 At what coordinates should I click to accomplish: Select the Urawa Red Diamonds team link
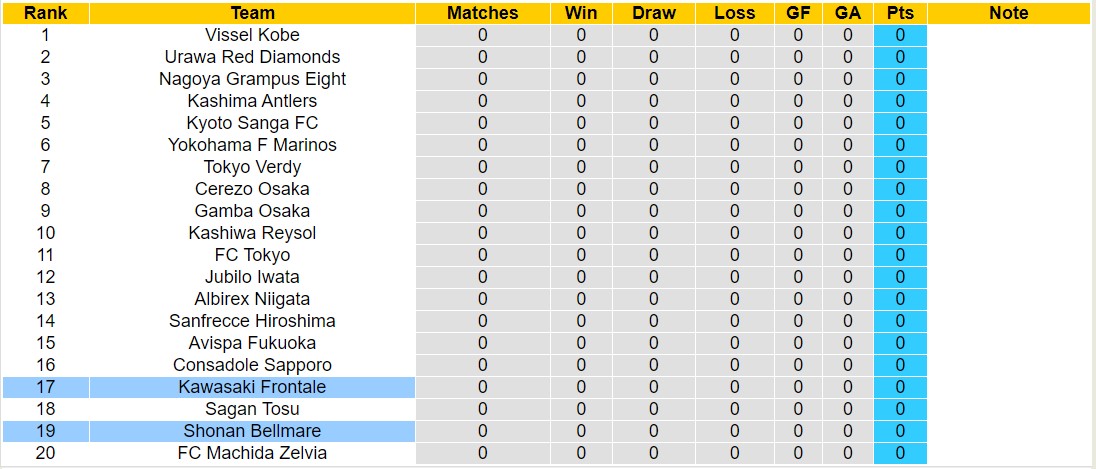252,57
